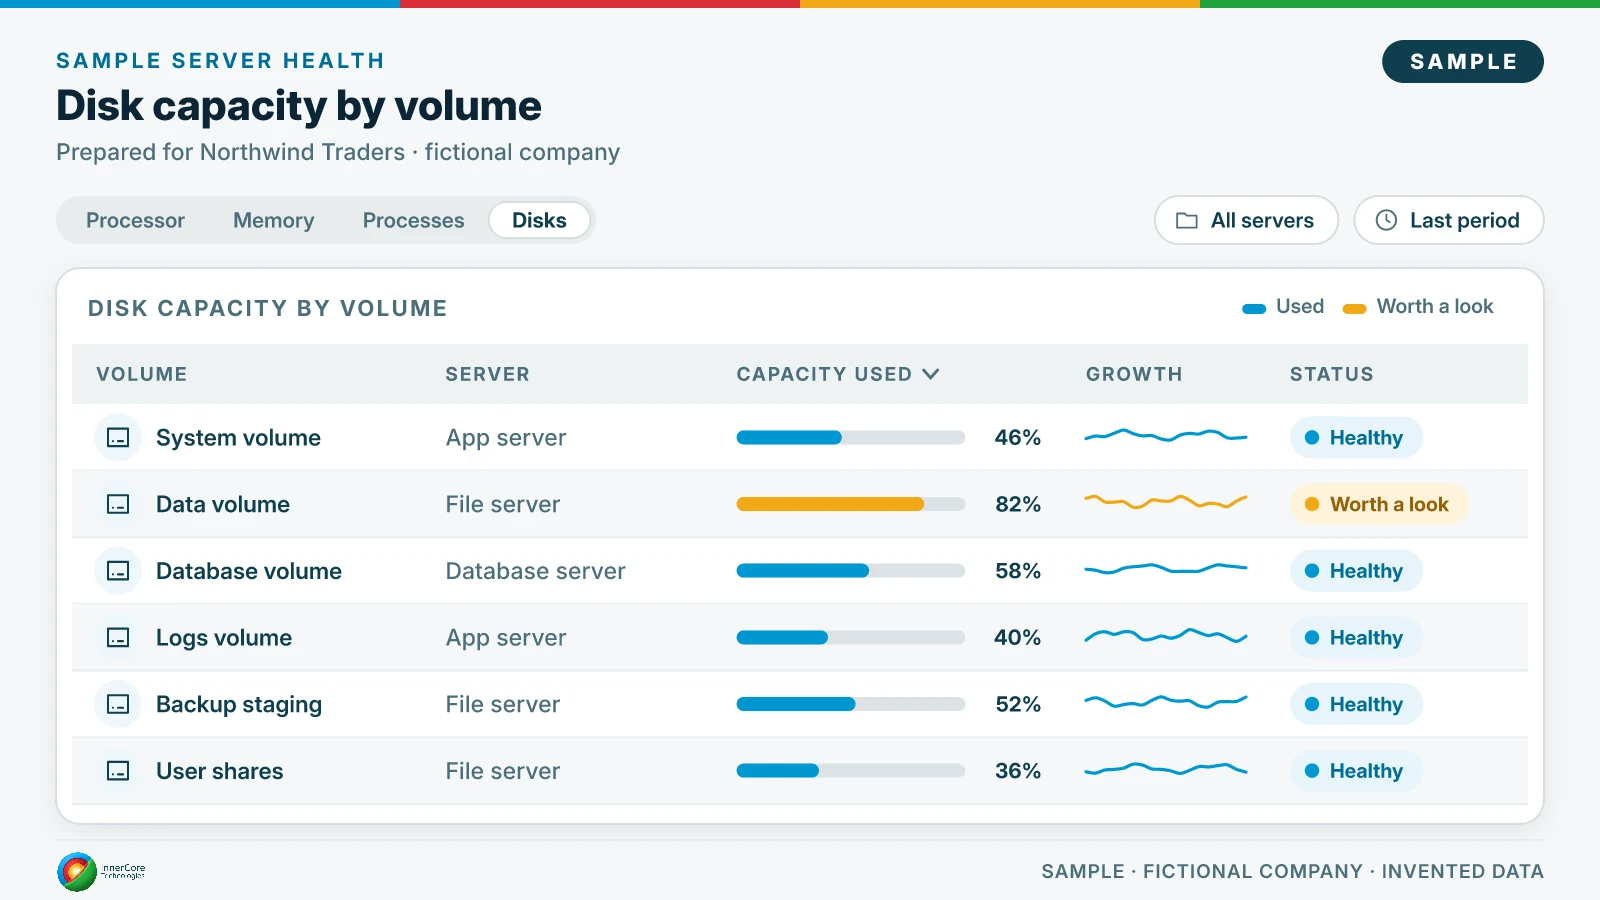Click the Logs volume name

click(224, 638)
